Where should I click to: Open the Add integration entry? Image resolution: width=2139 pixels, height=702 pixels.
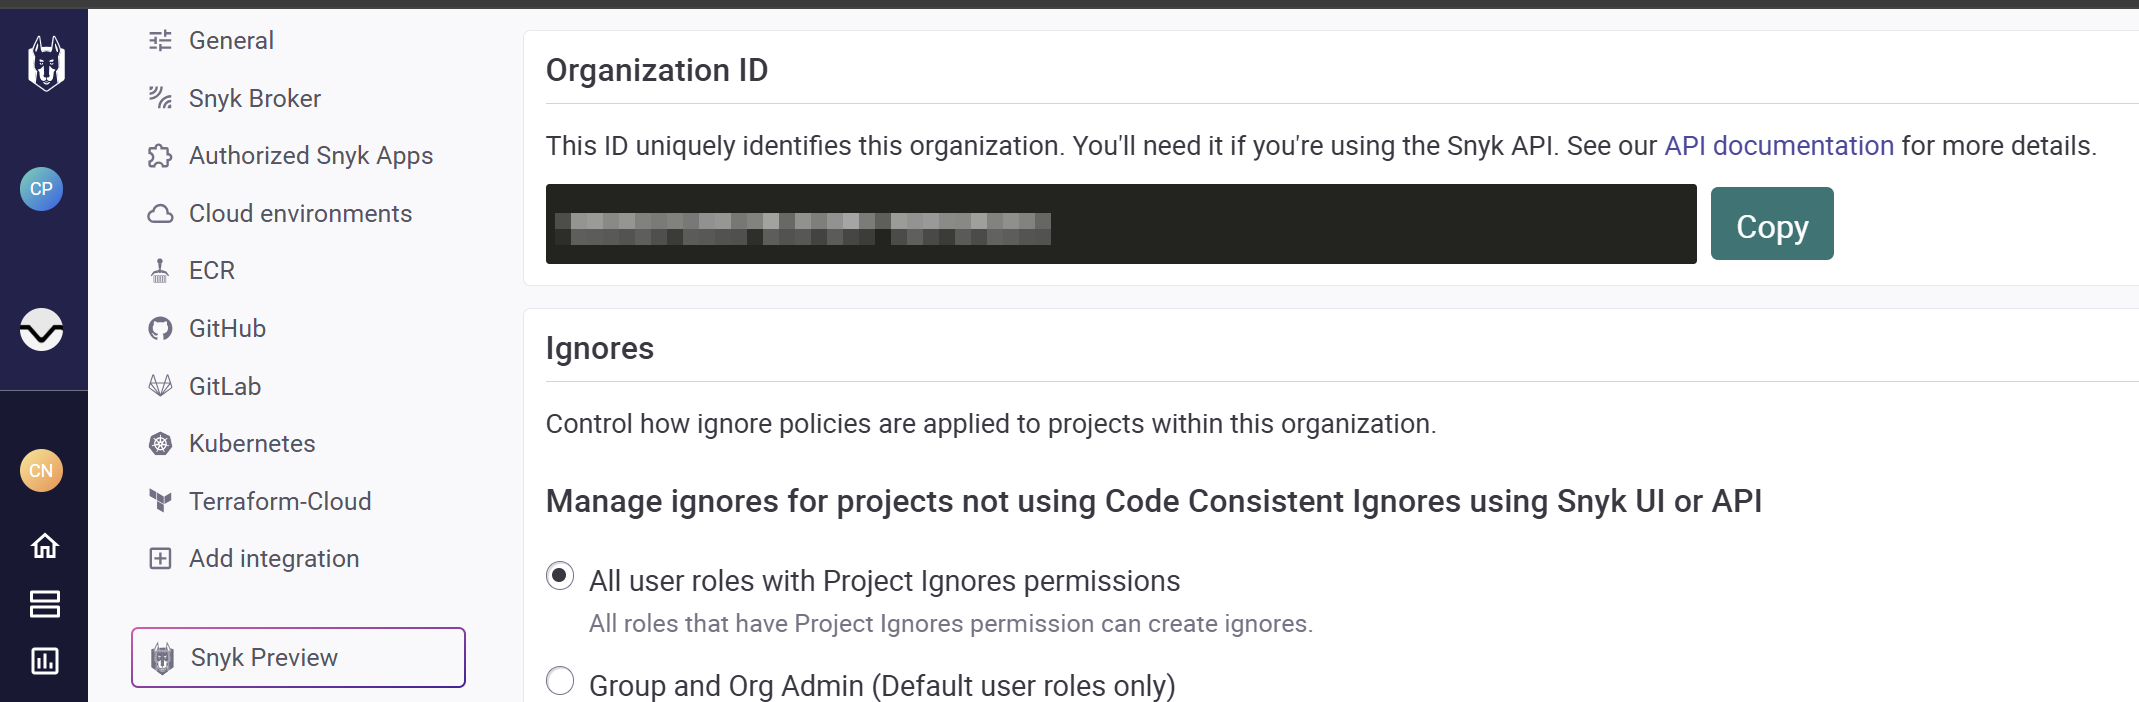point(273,558)
